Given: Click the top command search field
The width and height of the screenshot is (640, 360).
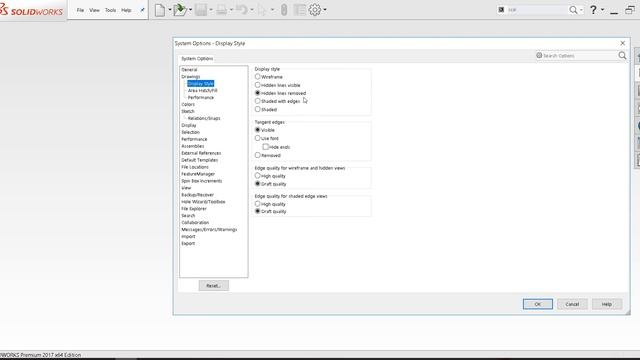Looking at the screenshot, I should (x=537, y=10).
